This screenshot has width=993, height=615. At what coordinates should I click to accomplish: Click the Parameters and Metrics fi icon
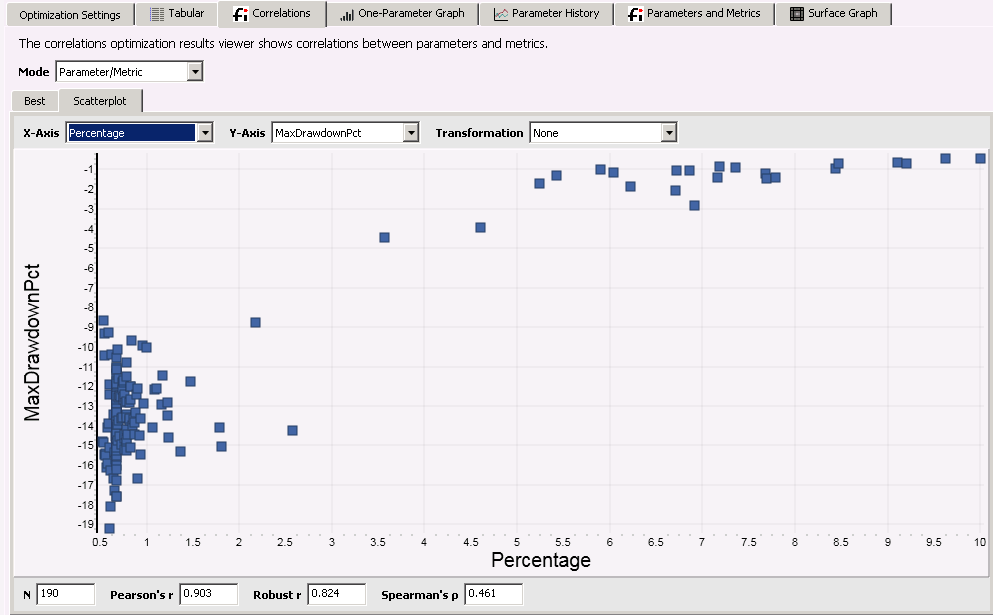[635, 14]
